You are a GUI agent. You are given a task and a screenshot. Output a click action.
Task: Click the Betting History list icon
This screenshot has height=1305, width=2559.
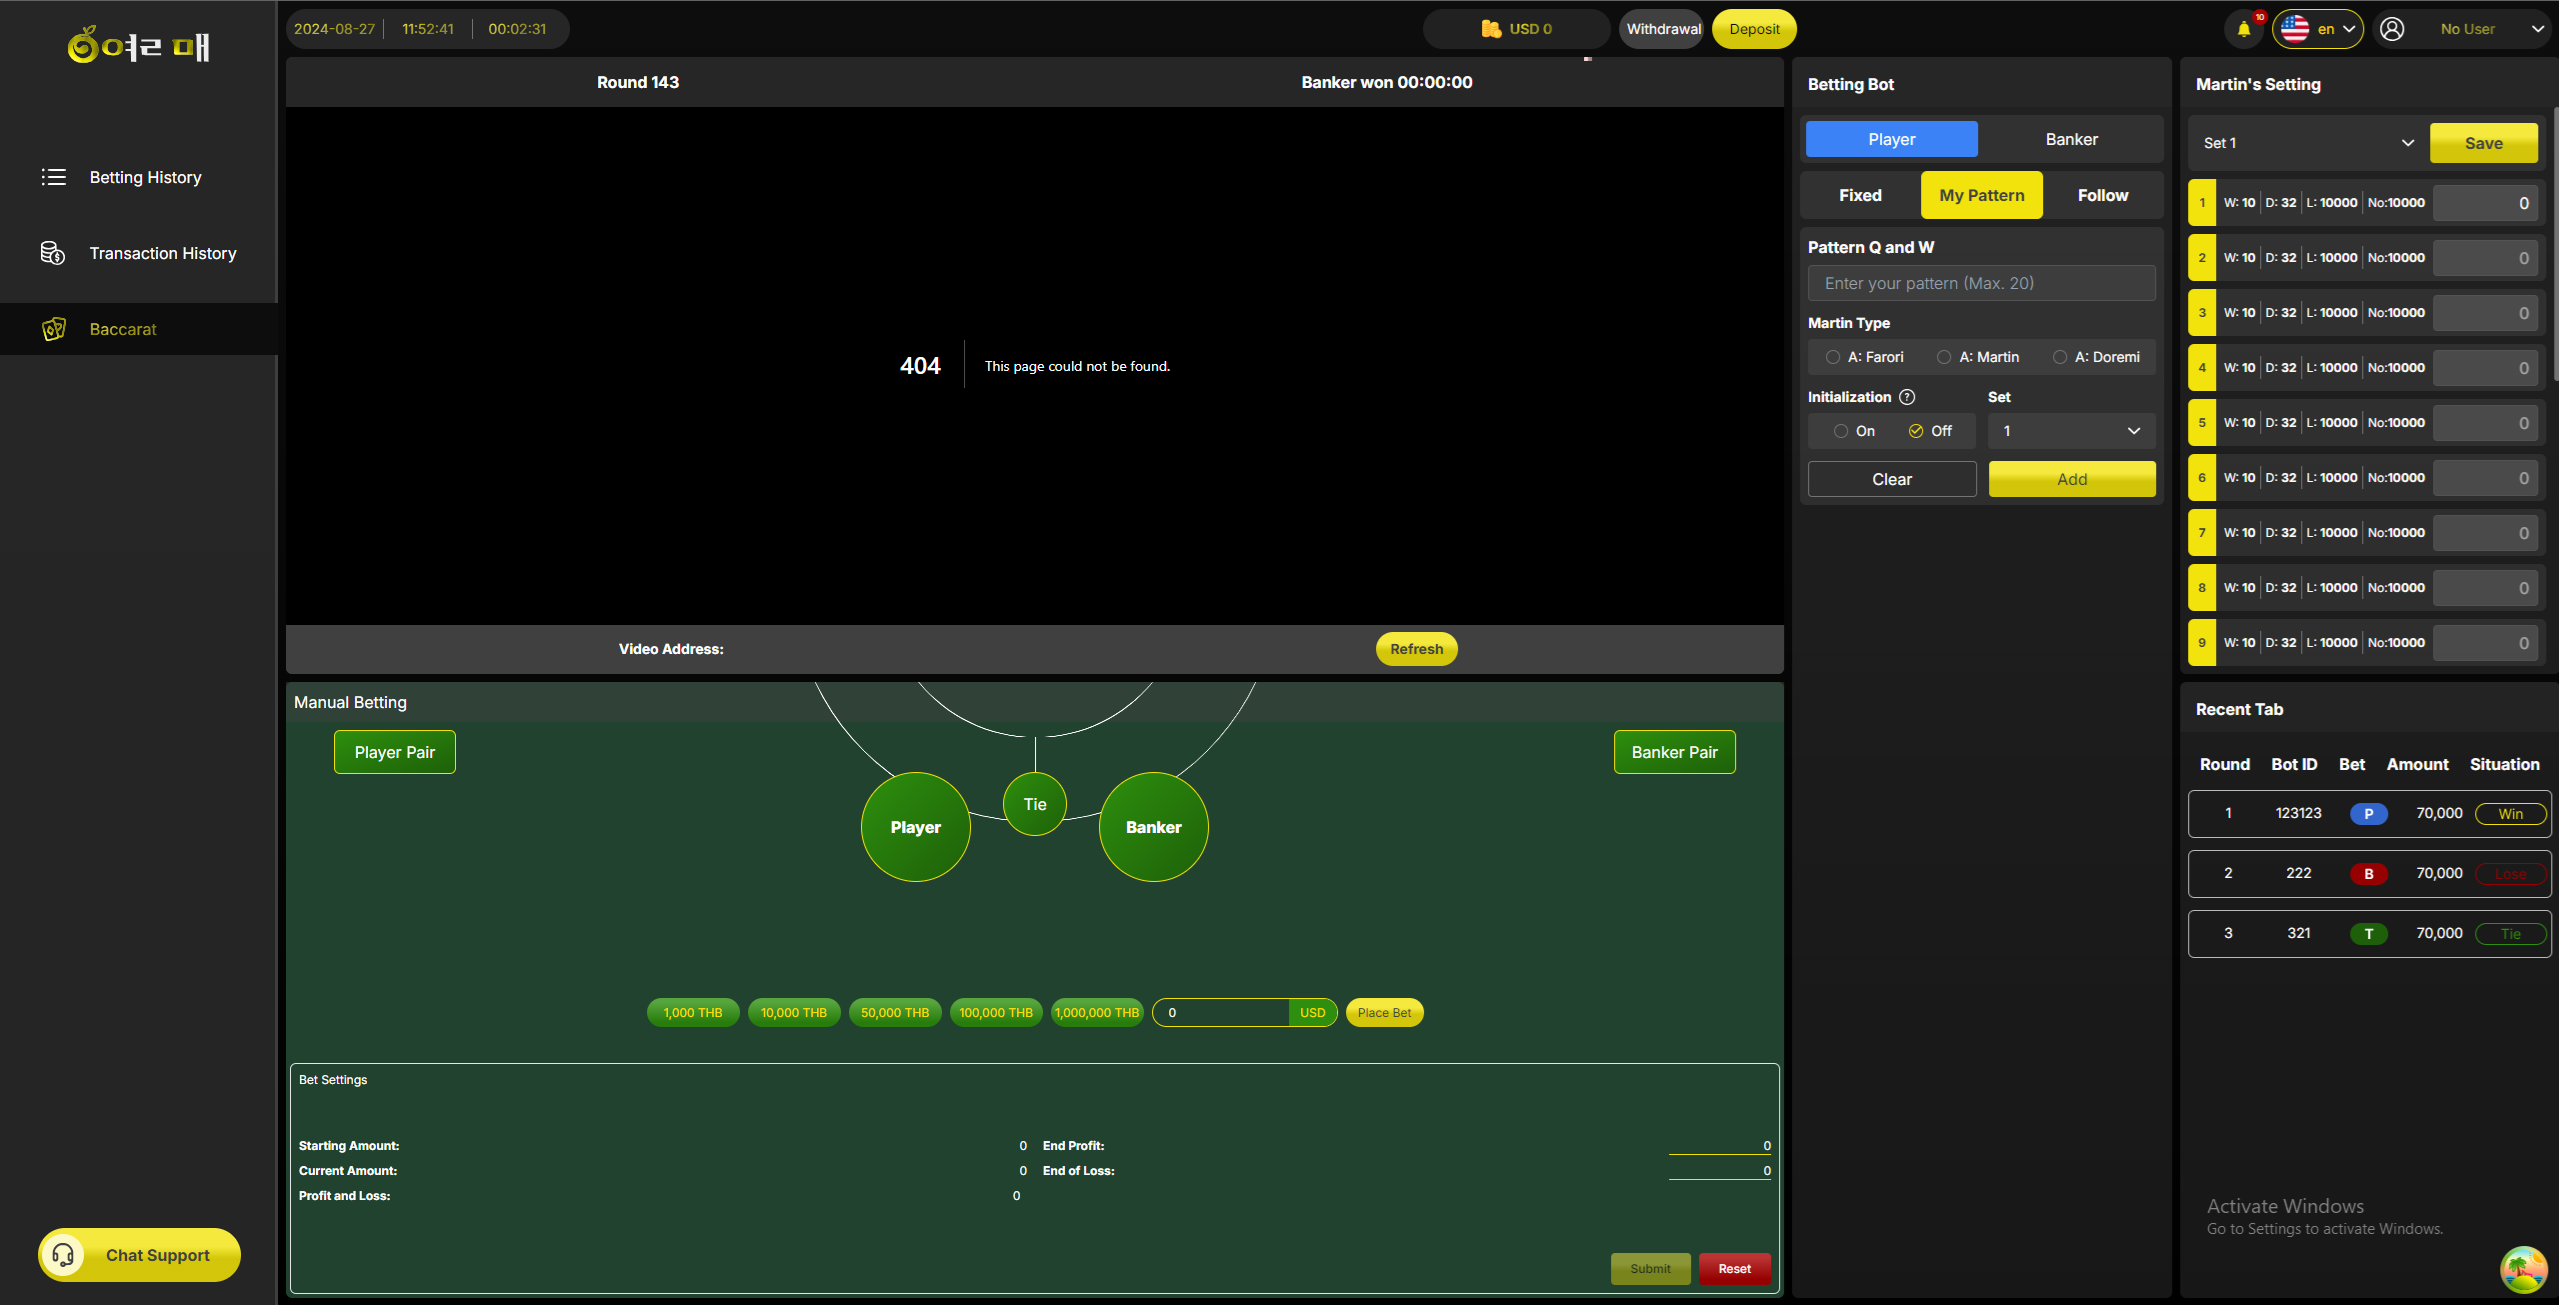point(54,177)
